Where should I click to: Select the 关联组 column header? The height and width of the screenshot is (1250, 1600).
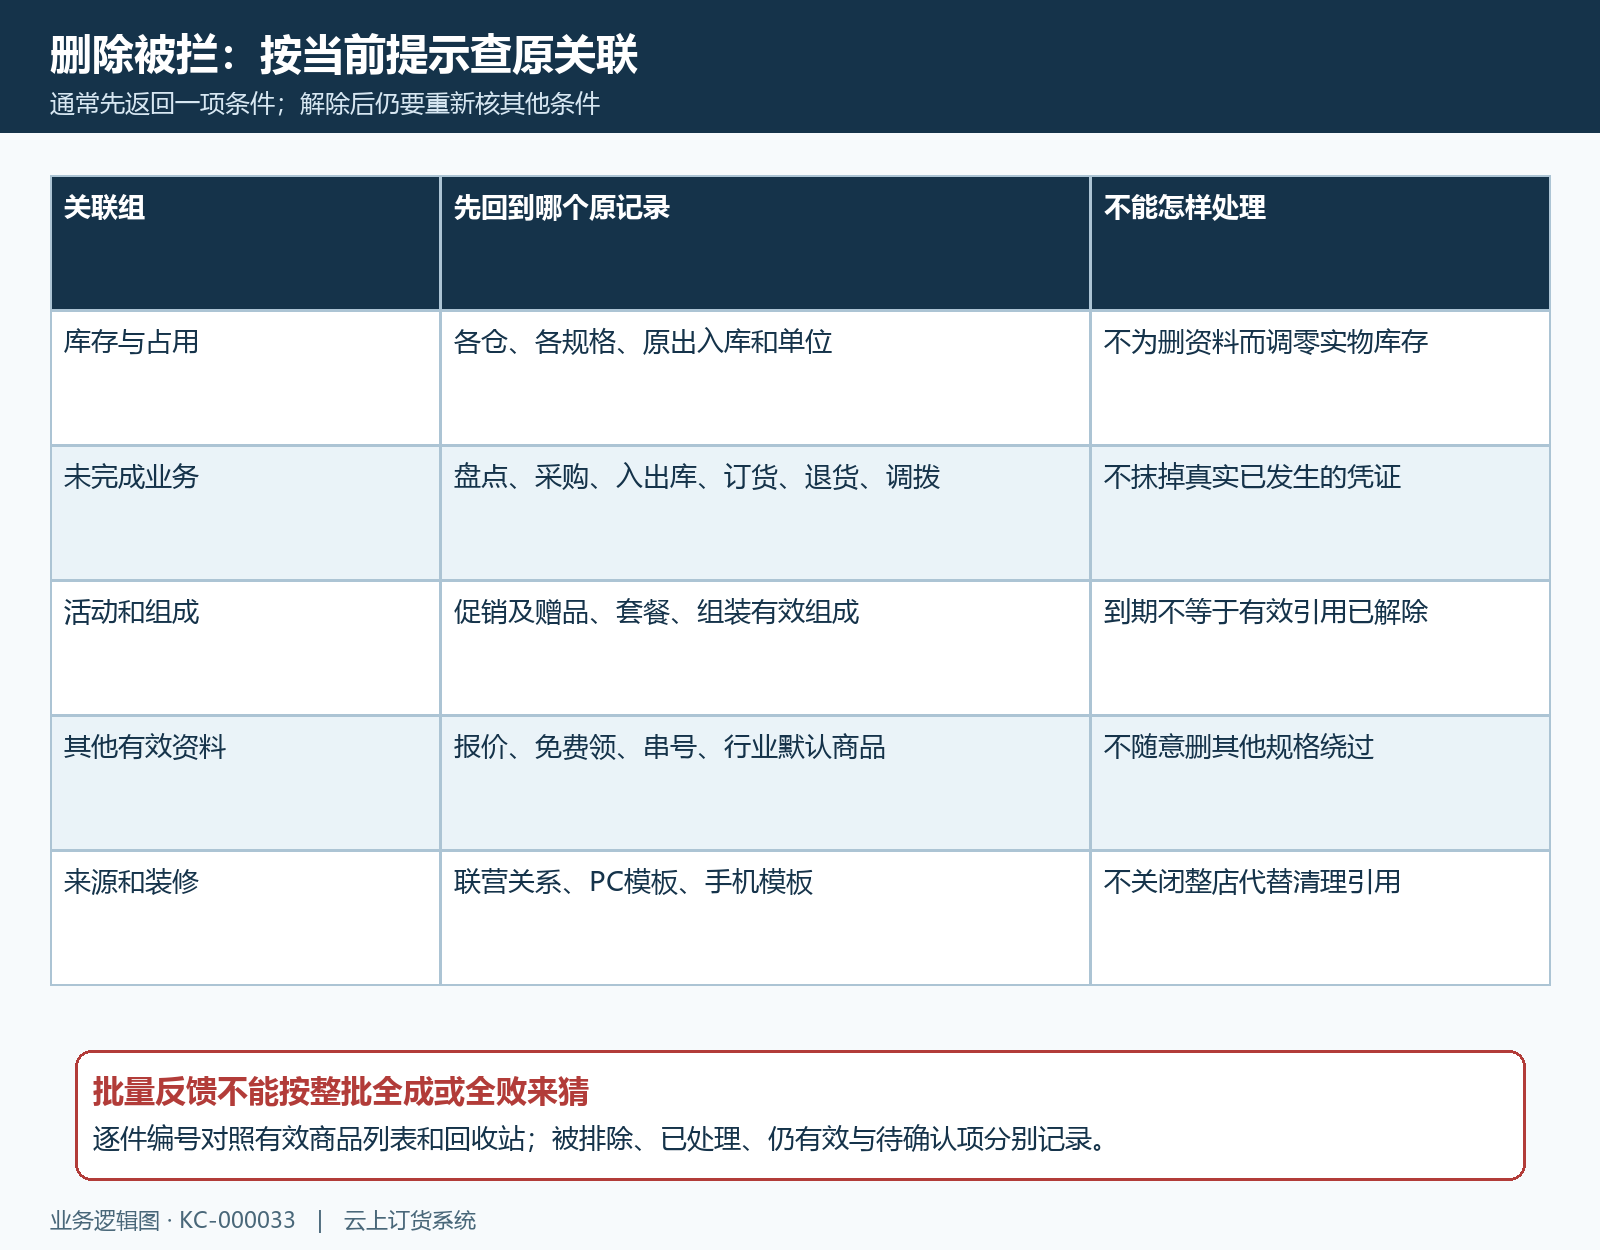coord(245,243)
